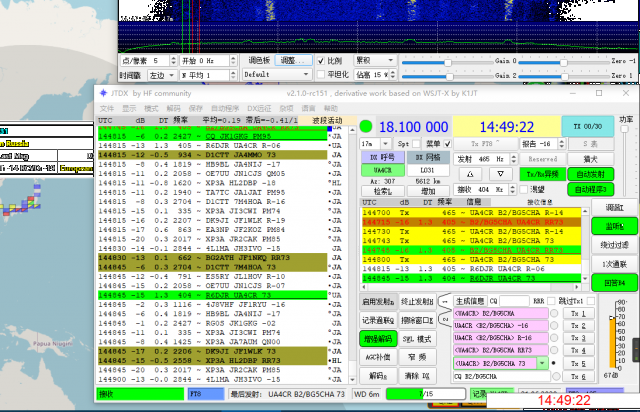Enable 平坦化 checkbox in waterfall controls
This screenshot has height=412, width=640.
click(321, 74)
